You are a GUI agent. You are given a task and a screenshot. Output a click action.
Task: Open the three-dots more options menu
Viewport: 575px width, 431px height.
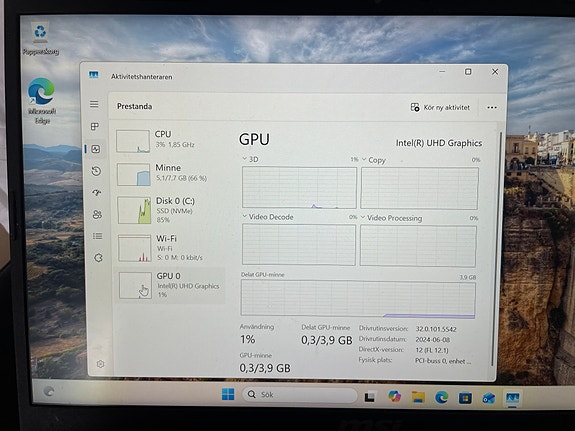coord(492,107)
